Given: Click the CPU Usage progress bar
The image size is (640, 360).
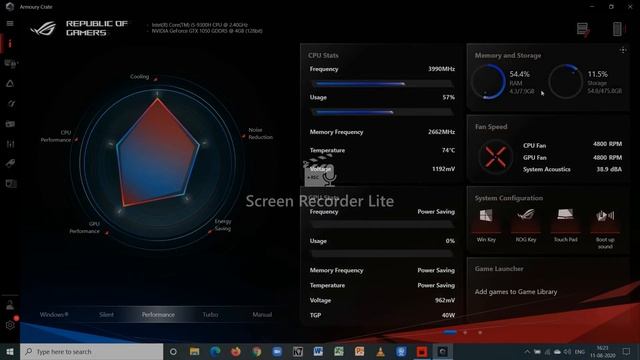Looking at the screenshot, I should 382,112.
